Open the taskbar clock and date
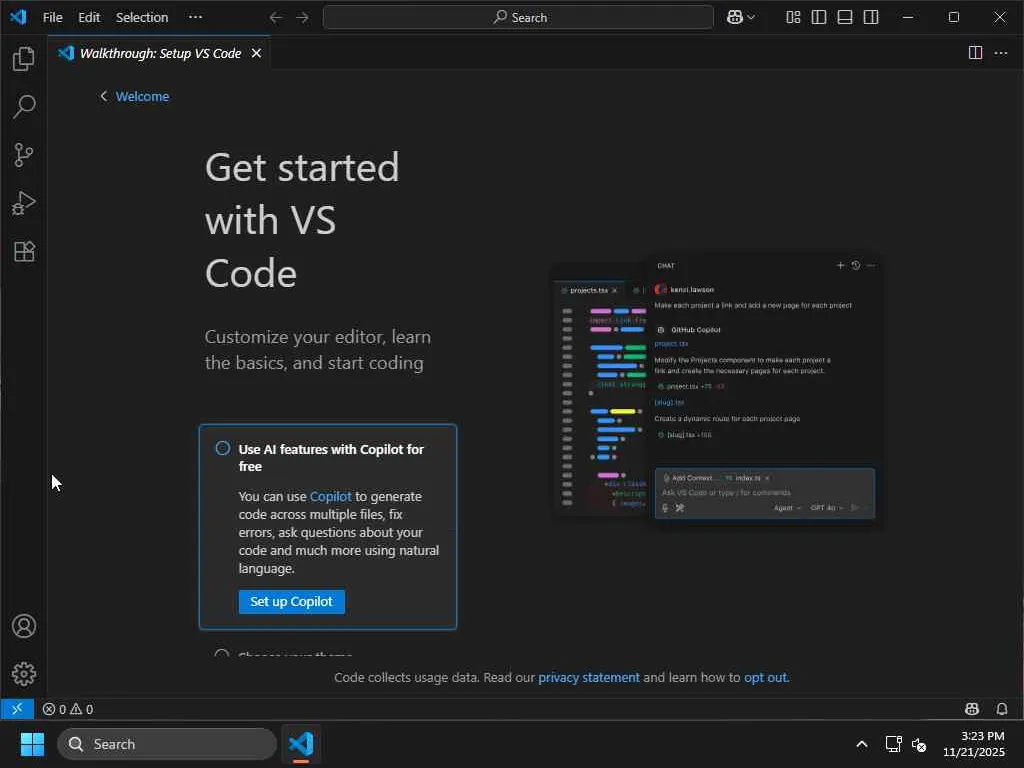This screenshot has height=768, width=1024. click(974, 744)
